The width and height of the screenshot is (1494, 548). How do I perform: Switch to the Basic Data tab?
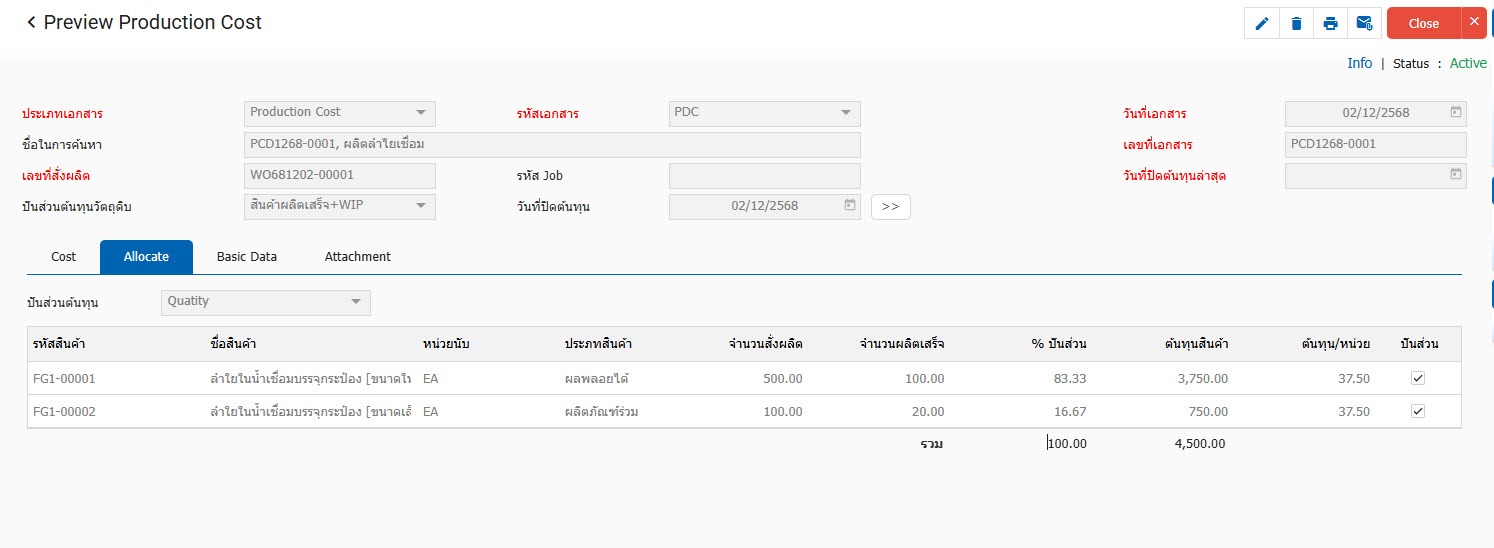click(x=247, y=257)
